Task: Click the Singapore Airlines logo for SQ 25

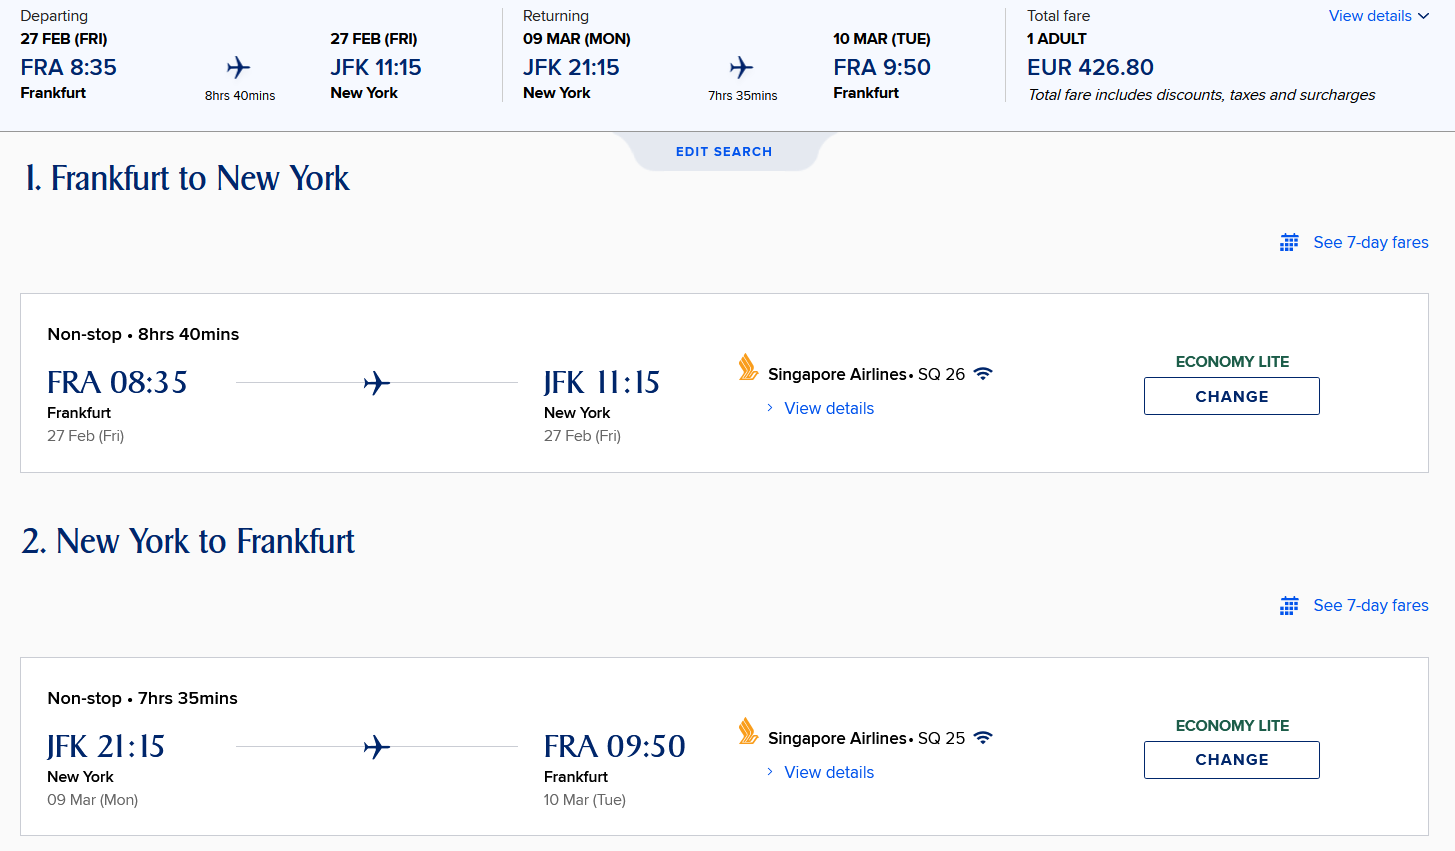Action: (x=748, y=732)
